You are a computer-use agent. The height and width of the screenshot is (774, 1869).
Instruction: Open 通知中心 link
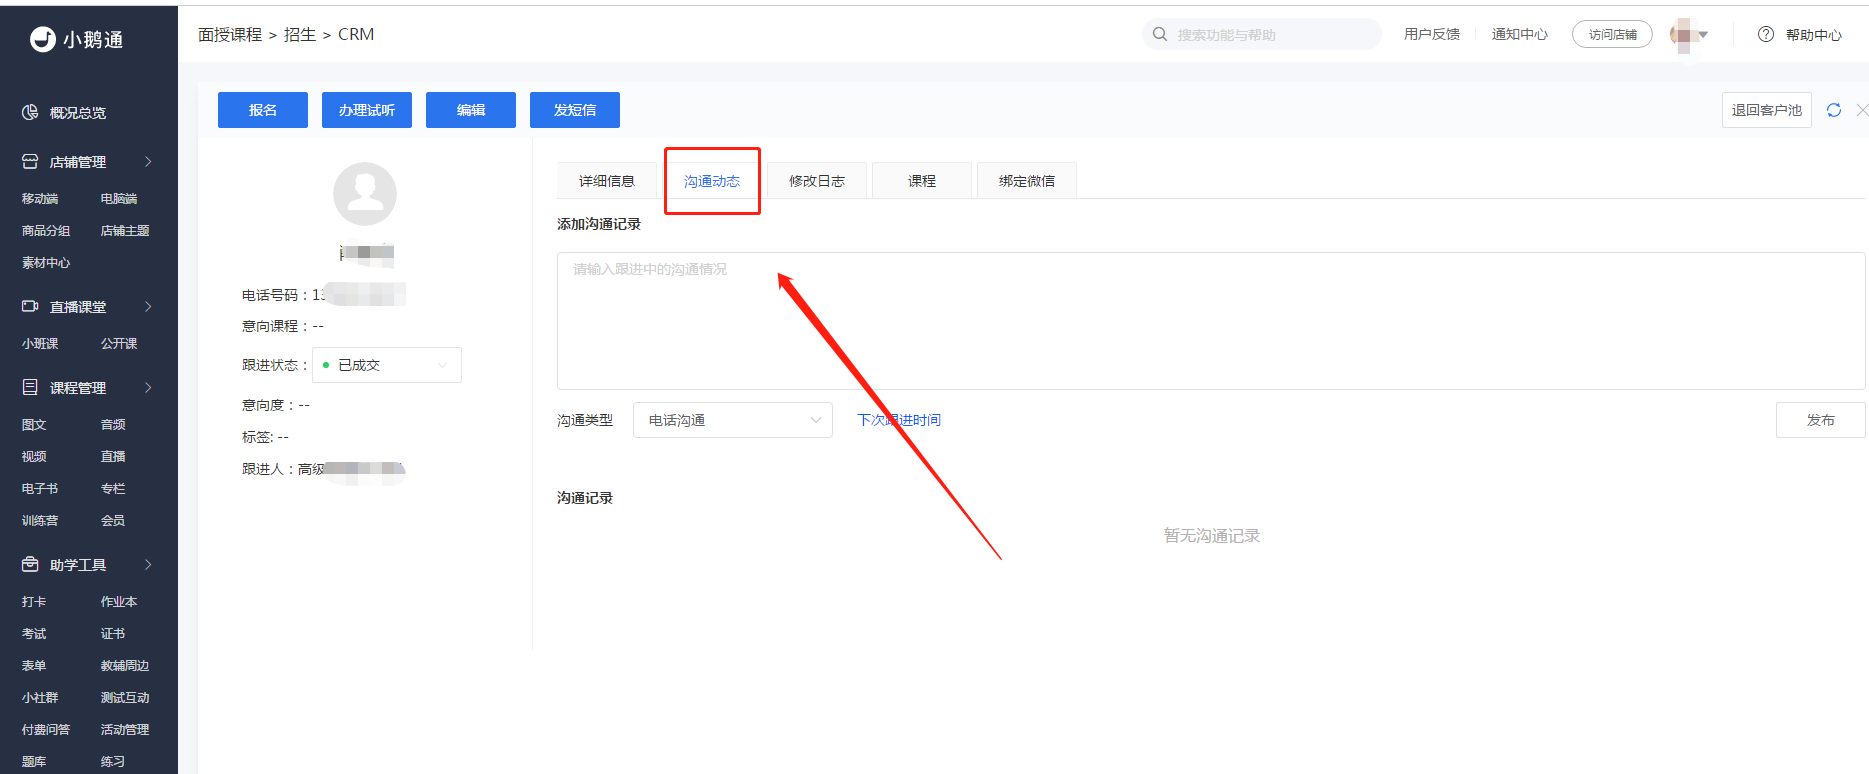(x=1520, y=34)
